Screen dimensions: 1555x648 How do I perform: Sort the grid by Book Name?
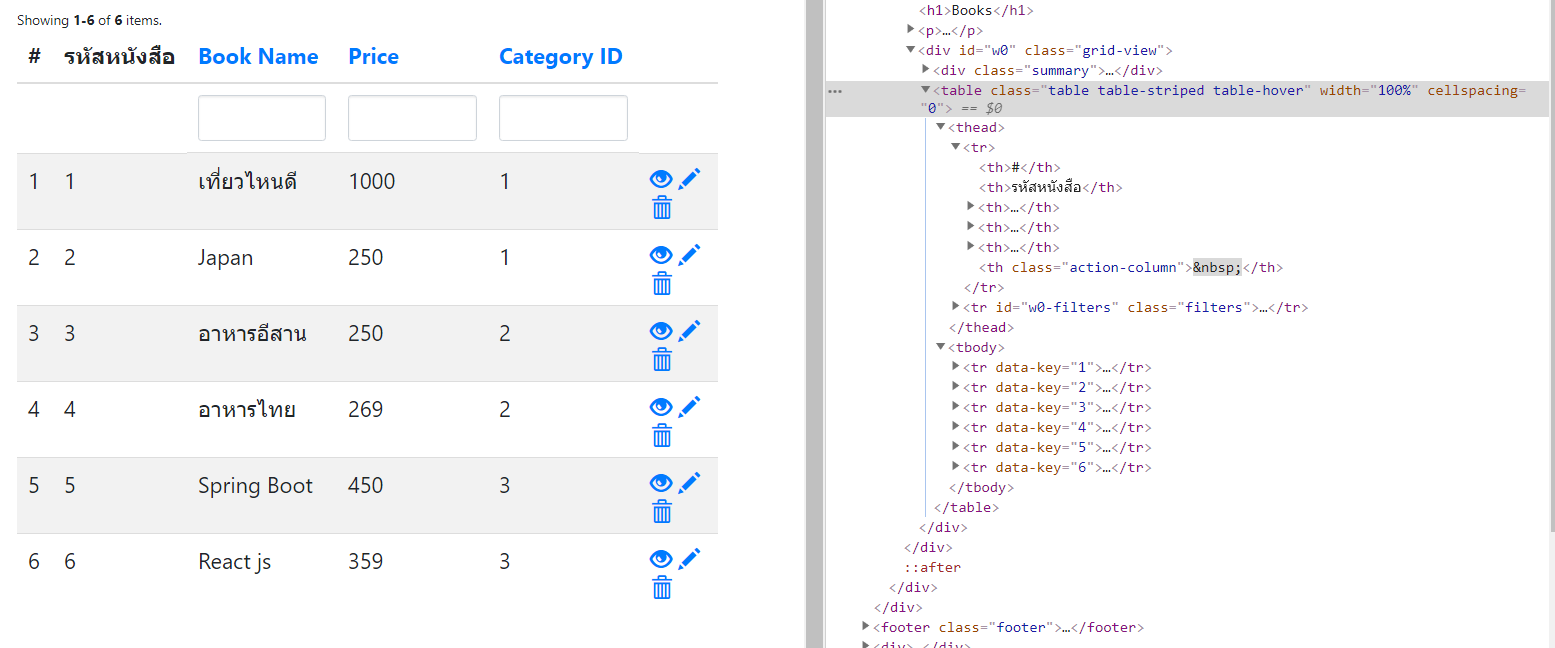[x=258, y=56]
